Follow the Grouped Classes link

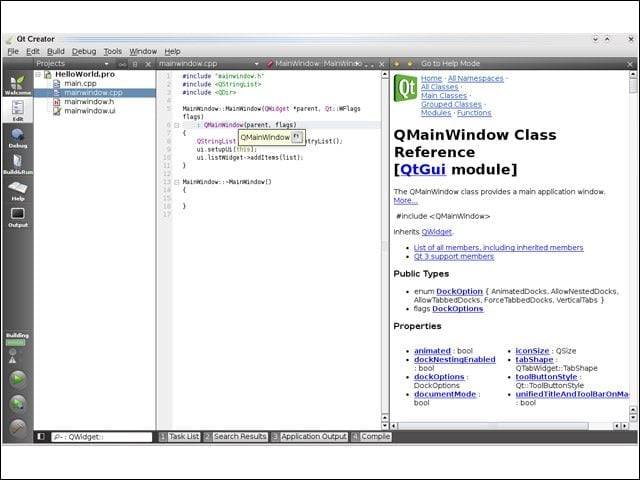[451, 104]
